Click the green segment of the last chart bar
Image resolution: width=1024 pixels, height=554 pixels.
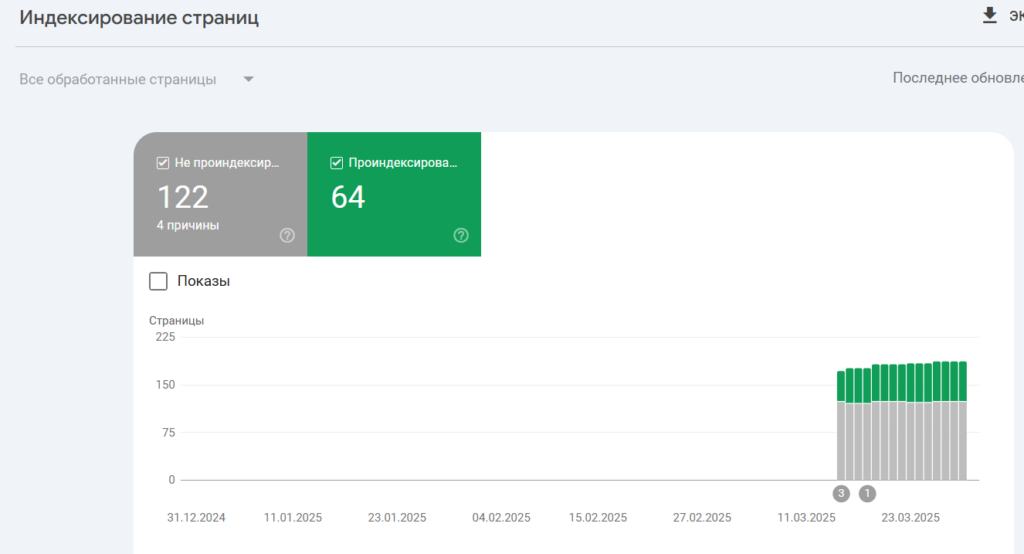coord(962,381)
